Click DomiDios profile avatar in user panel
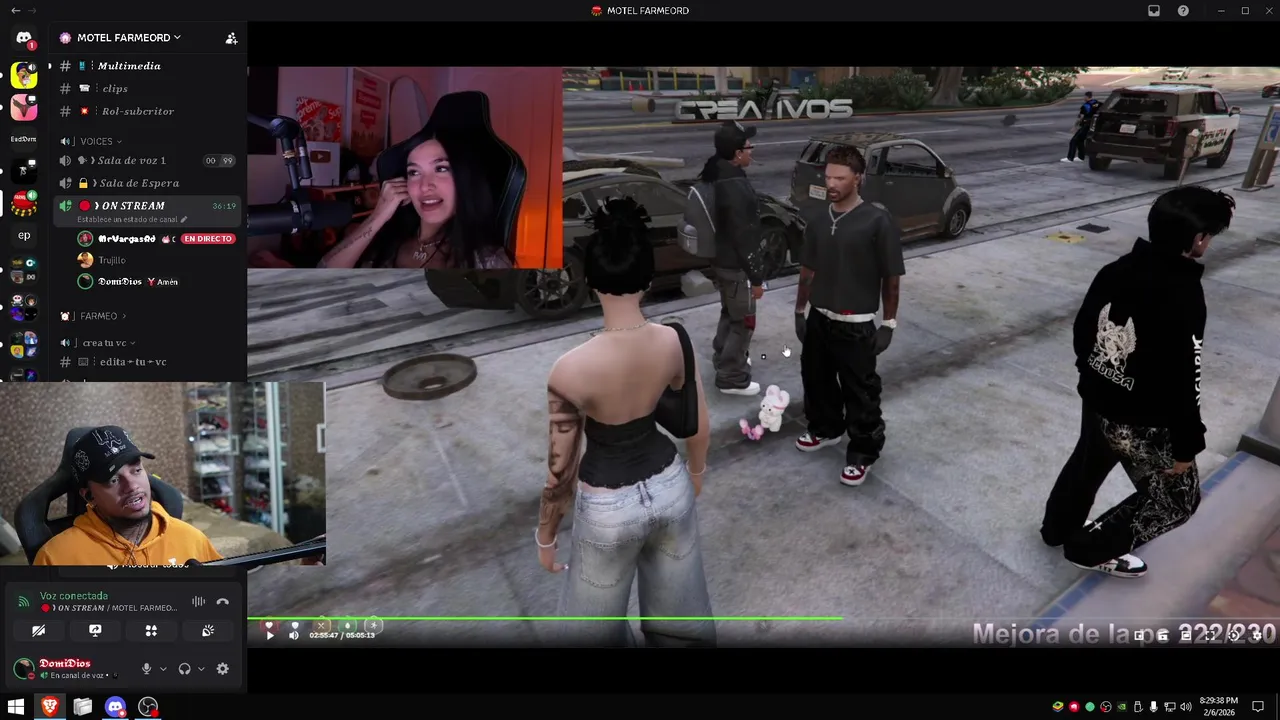Image resolution: width=1280 pixels, height=720 pixels. [x=23, y=669]
